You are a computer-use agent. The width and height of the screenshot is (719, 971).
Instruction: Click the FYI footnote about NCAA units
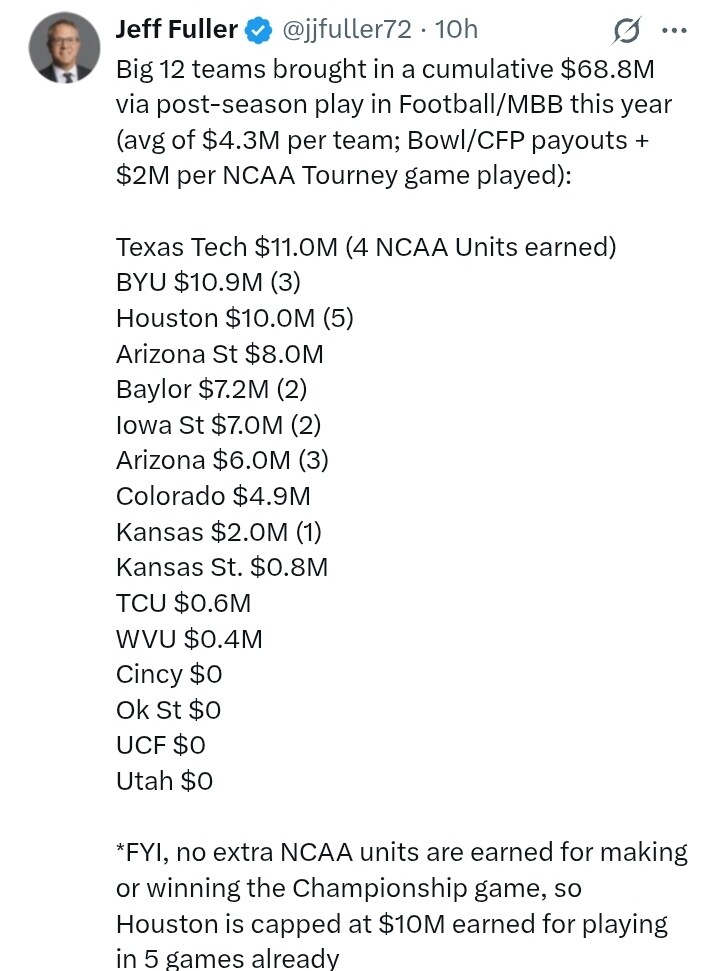pos(401,905)
